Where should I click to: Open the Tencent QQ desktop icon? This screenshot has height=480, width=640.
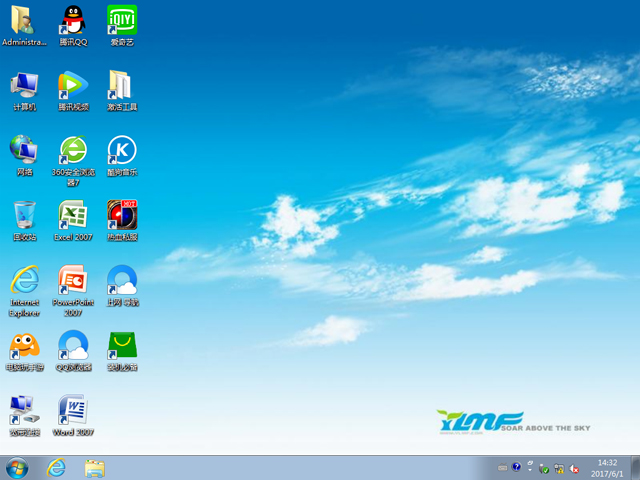click(x=73, y=20)
